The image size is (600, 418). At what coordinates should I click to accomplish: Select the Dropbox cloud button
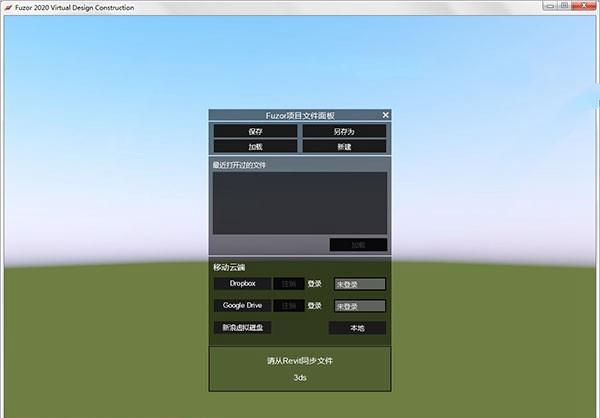click(x=242, y=284)
